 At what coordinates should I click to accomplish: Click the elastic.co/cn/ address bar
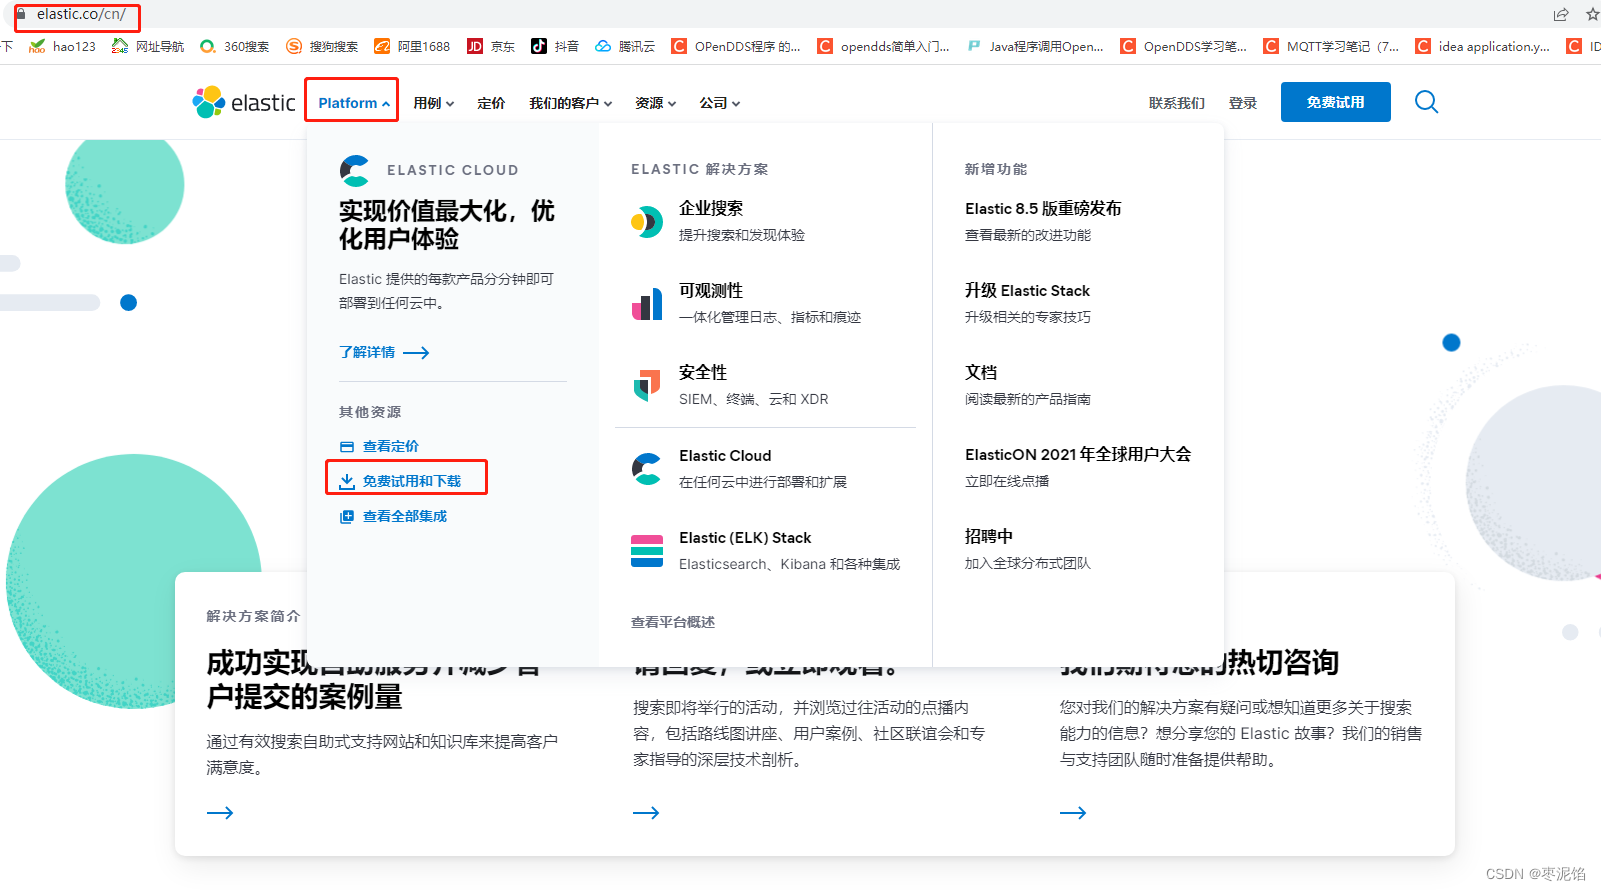[81, 14]
